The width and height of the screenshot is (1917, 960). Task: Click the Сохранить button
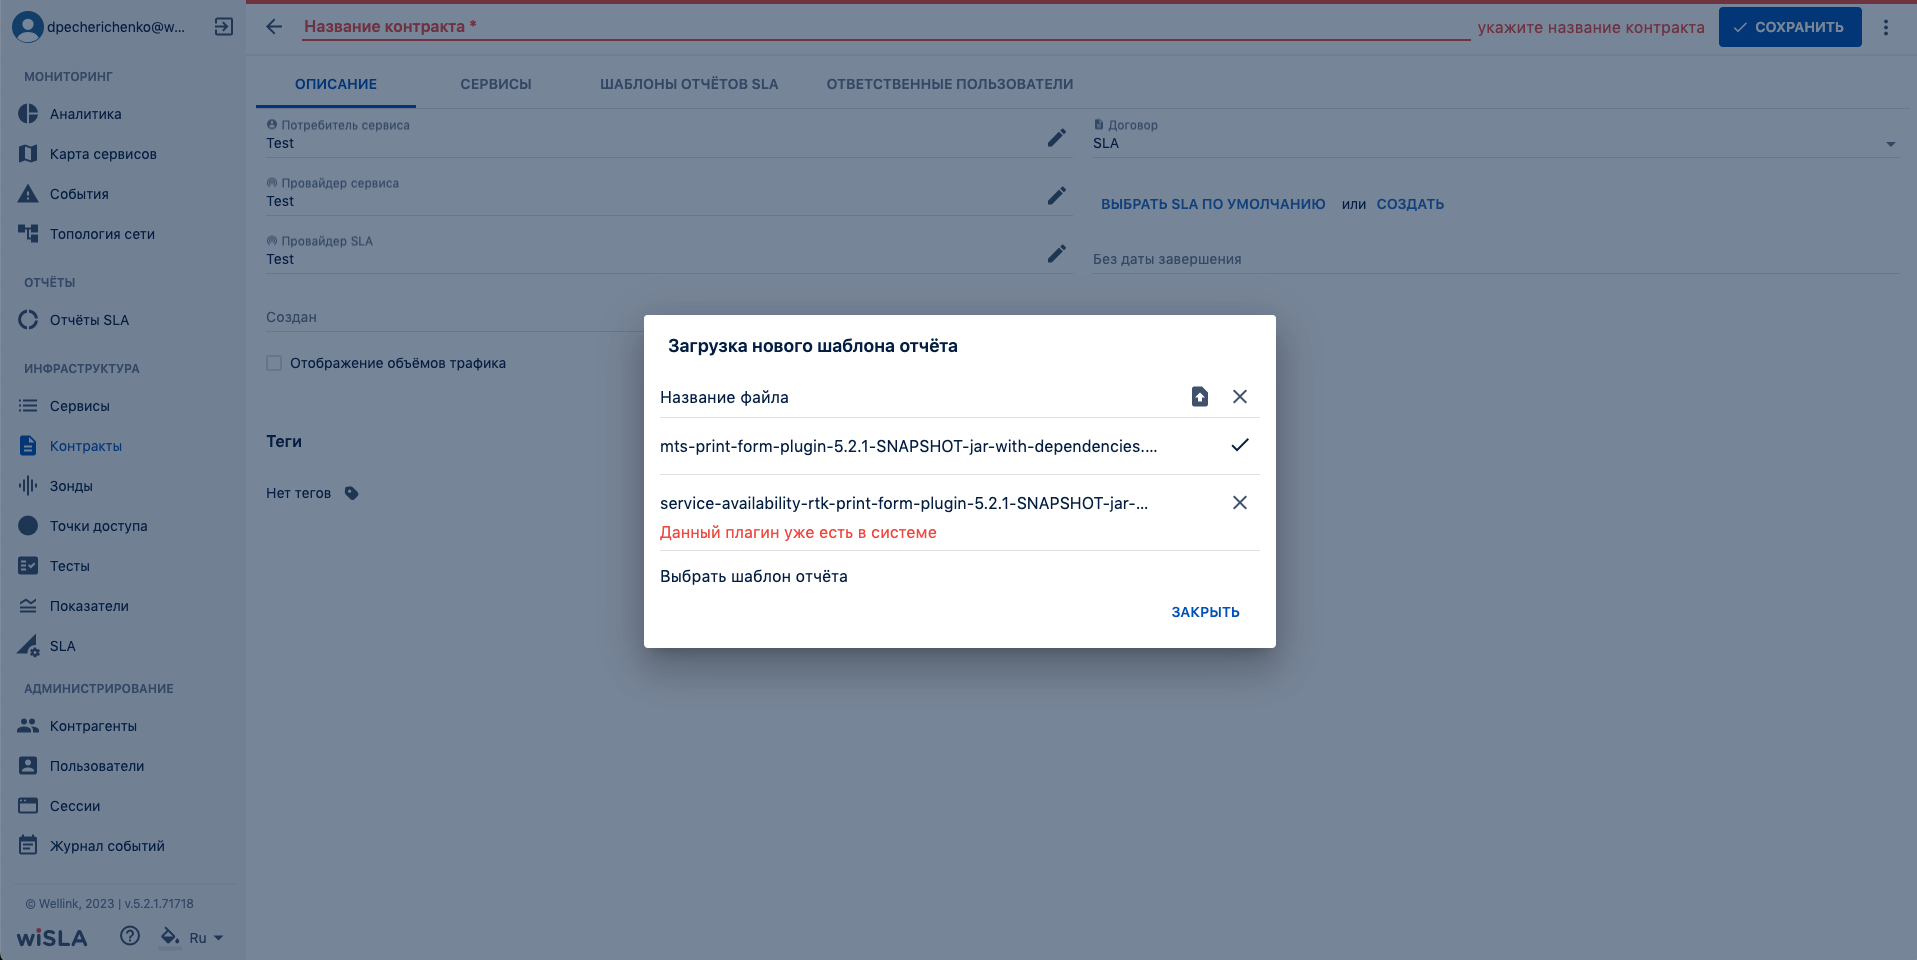point(1790,27)
